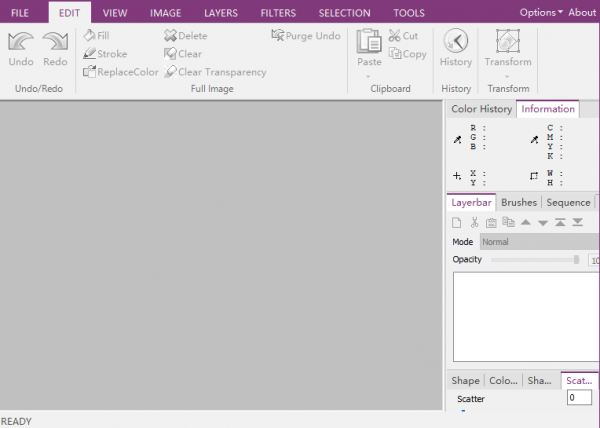Click the About link

coord(582,12)
